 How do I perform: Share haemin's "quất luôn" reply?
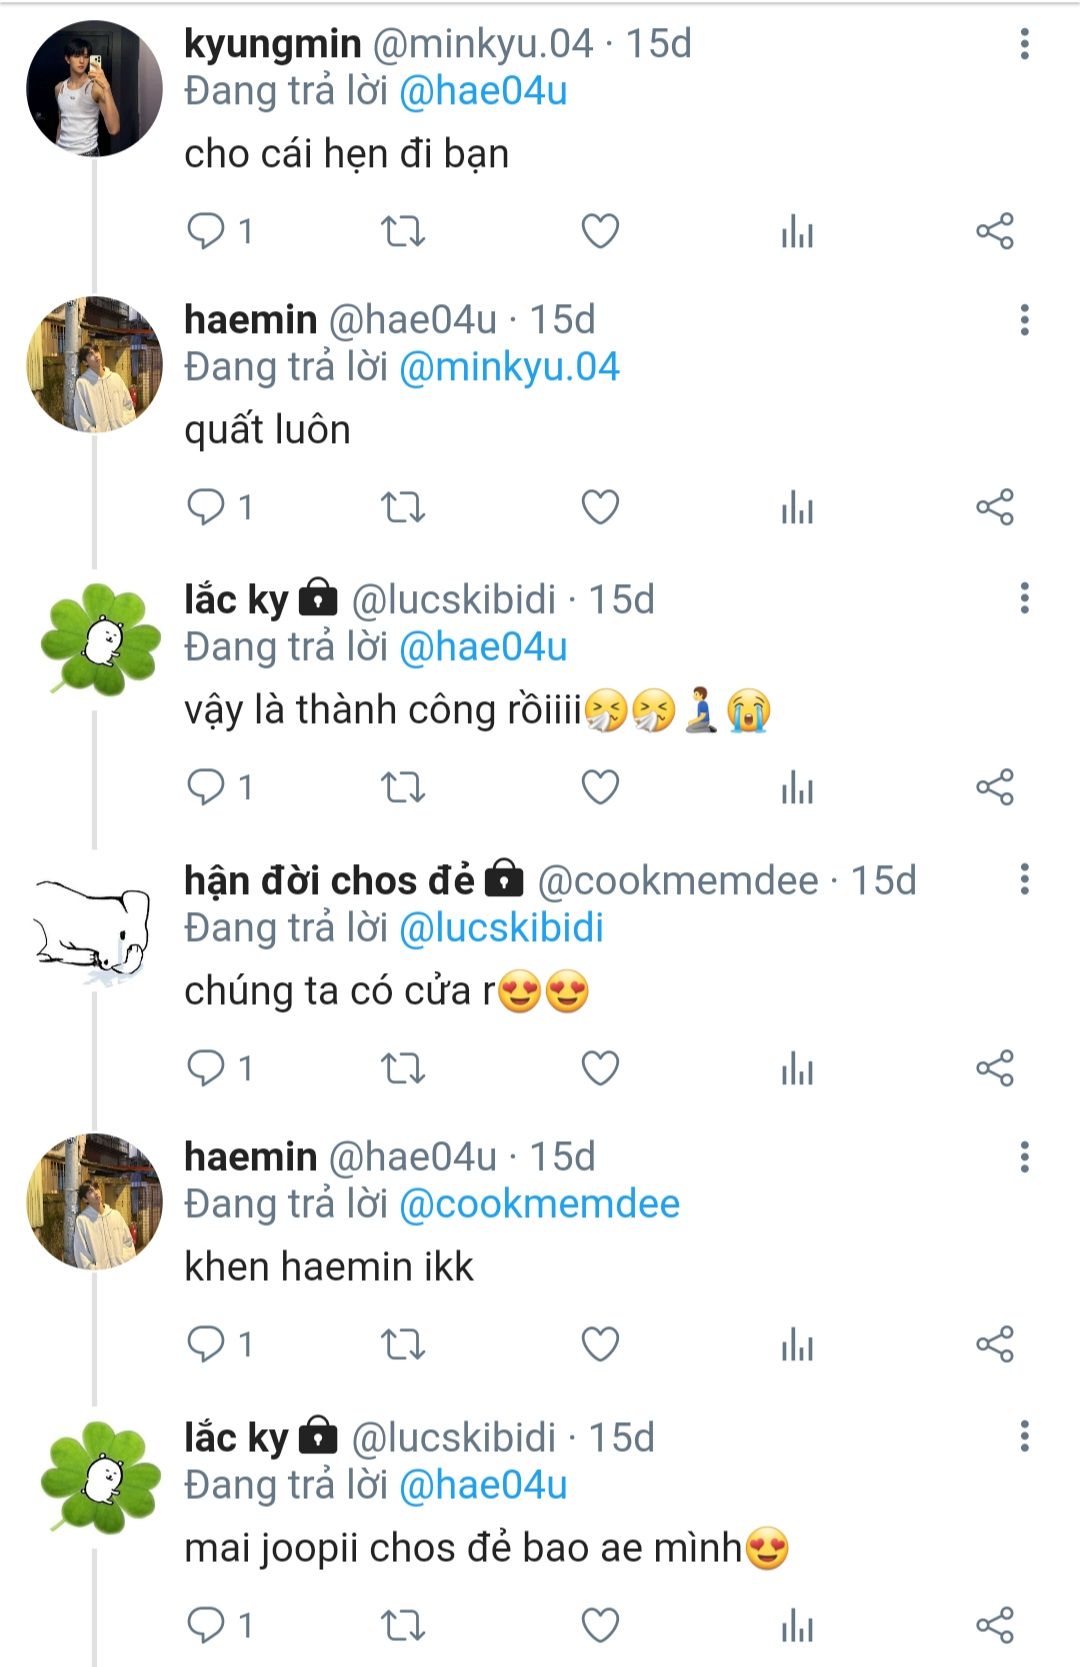pos(994,508)
